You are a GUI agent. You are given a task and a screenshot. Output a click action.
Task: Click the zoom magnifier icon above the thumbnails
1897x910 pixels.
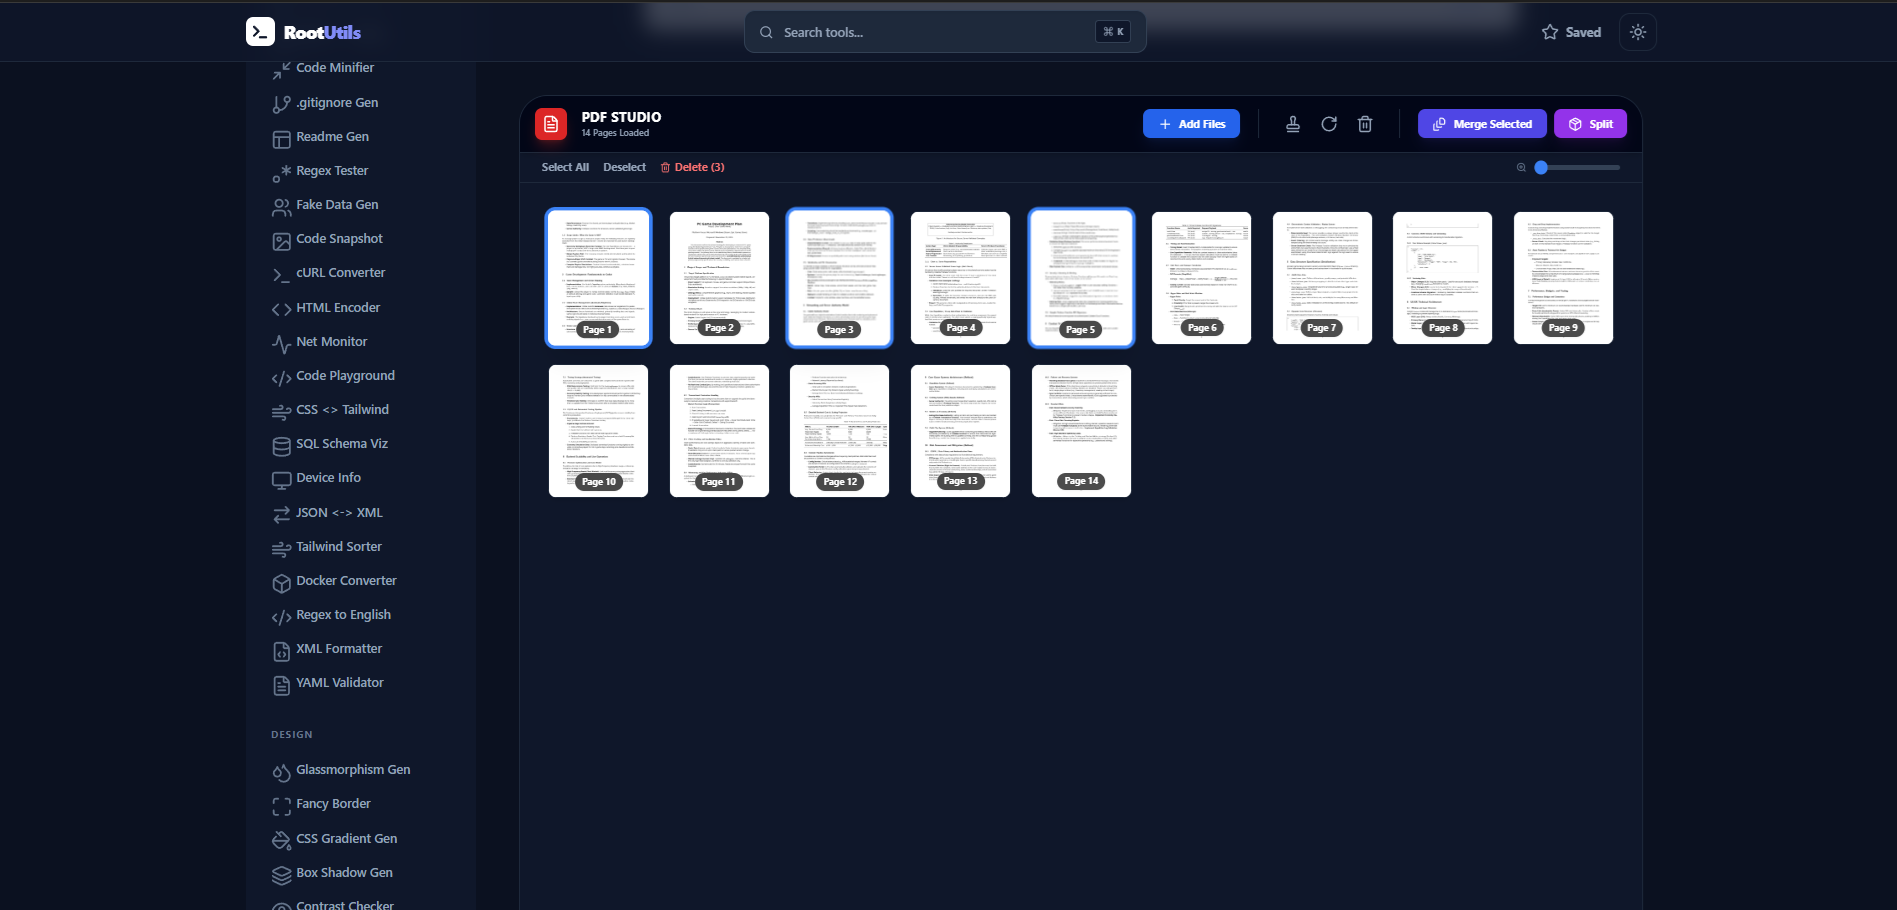click(1521, 167)
